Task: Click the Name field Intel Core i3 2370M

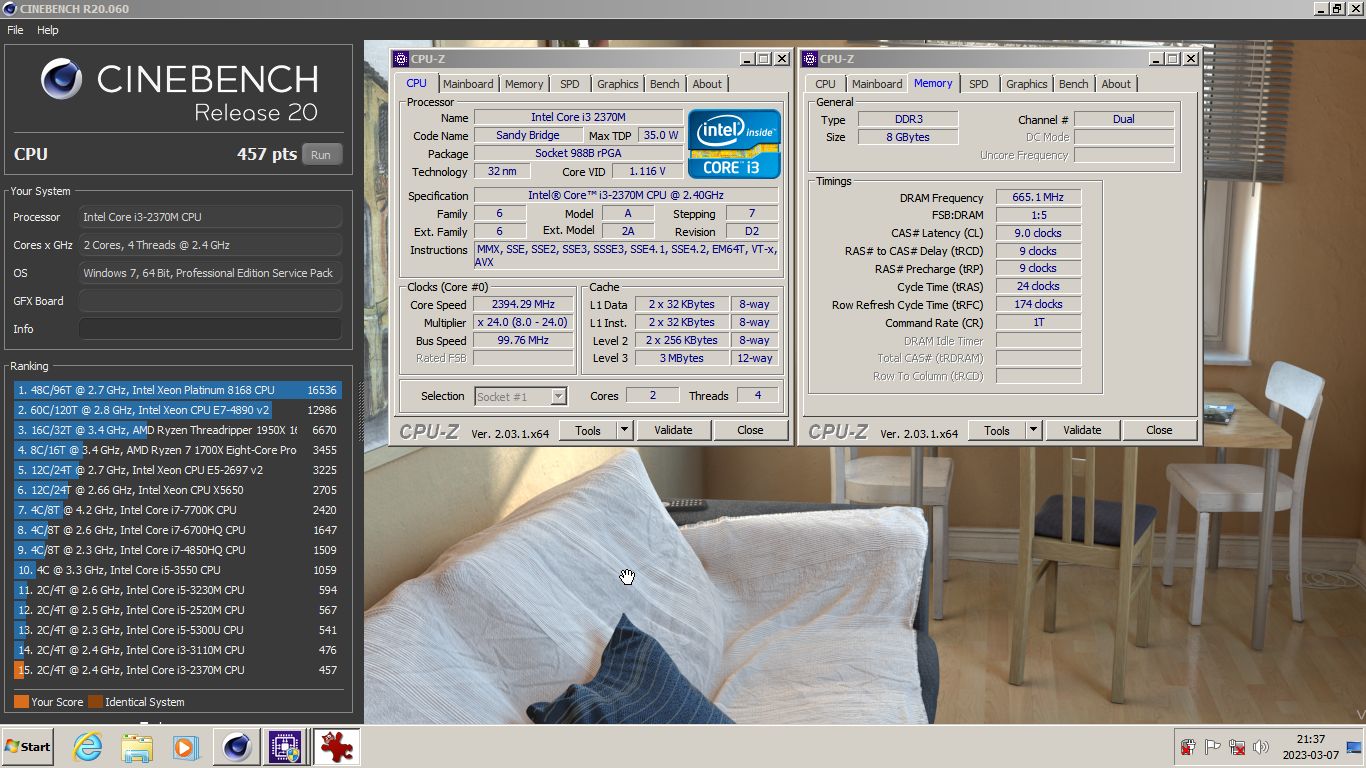Action: pos(578,117)
